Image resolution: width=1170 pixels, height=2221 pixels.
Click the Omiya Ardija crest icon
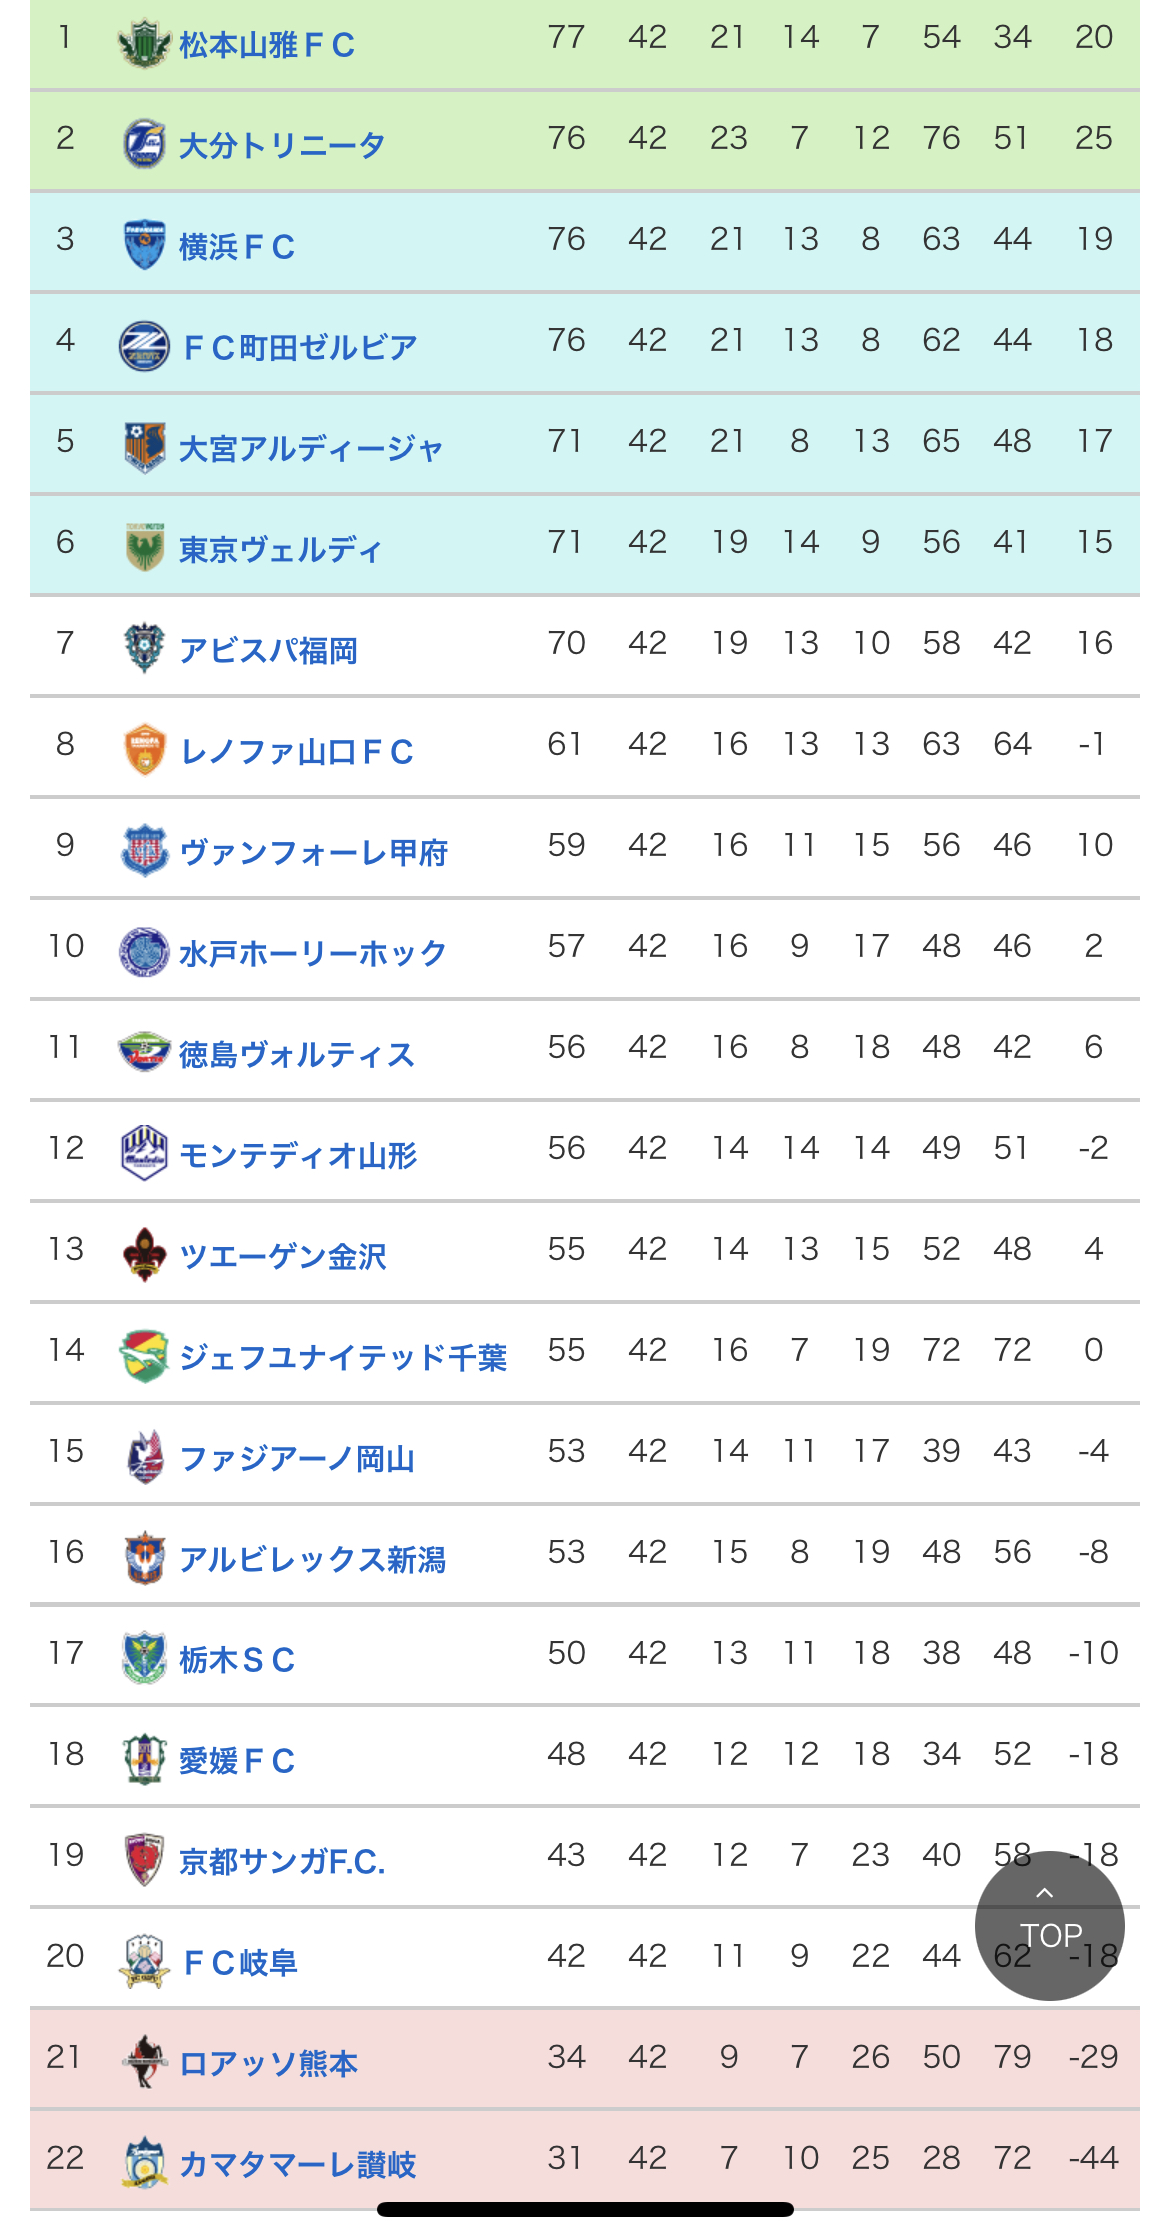(x=144, y=447)
